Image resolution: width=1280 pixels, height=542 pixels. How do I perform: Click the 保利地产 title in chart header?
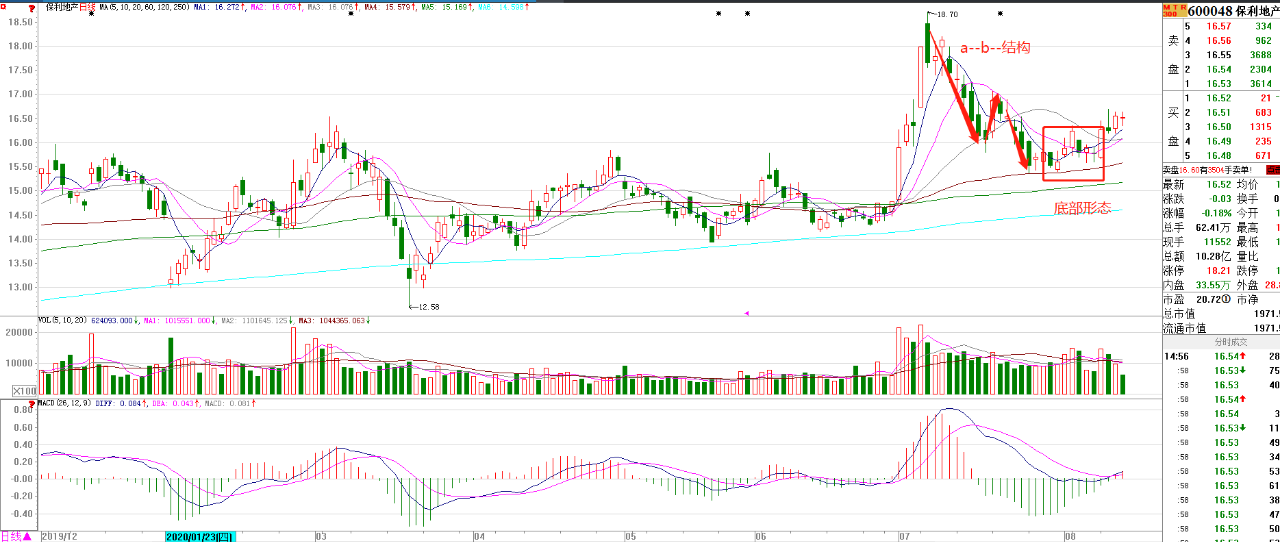61,6
